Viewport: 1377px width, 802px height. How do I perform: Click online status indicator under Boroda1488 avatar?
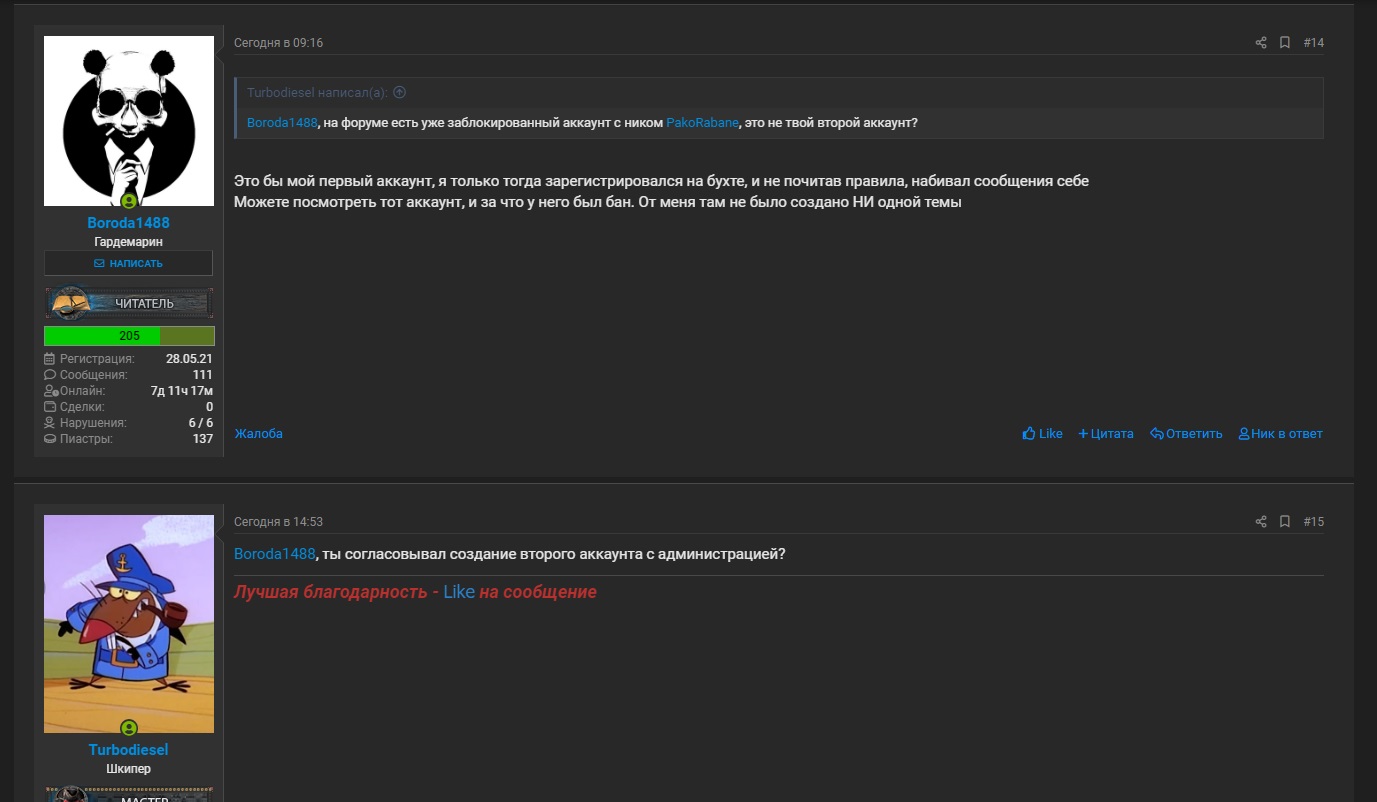pos(129,201)
